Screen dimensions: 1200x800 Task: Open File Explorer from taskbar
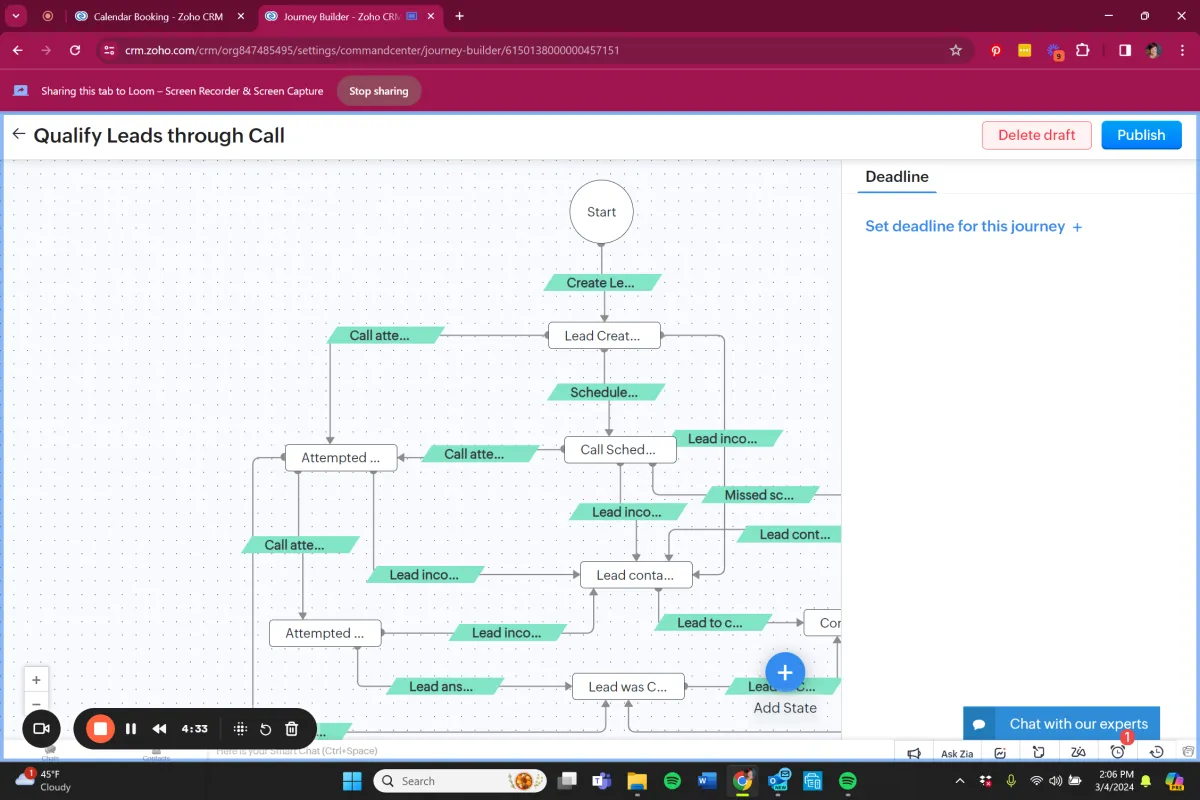point(637,781)
